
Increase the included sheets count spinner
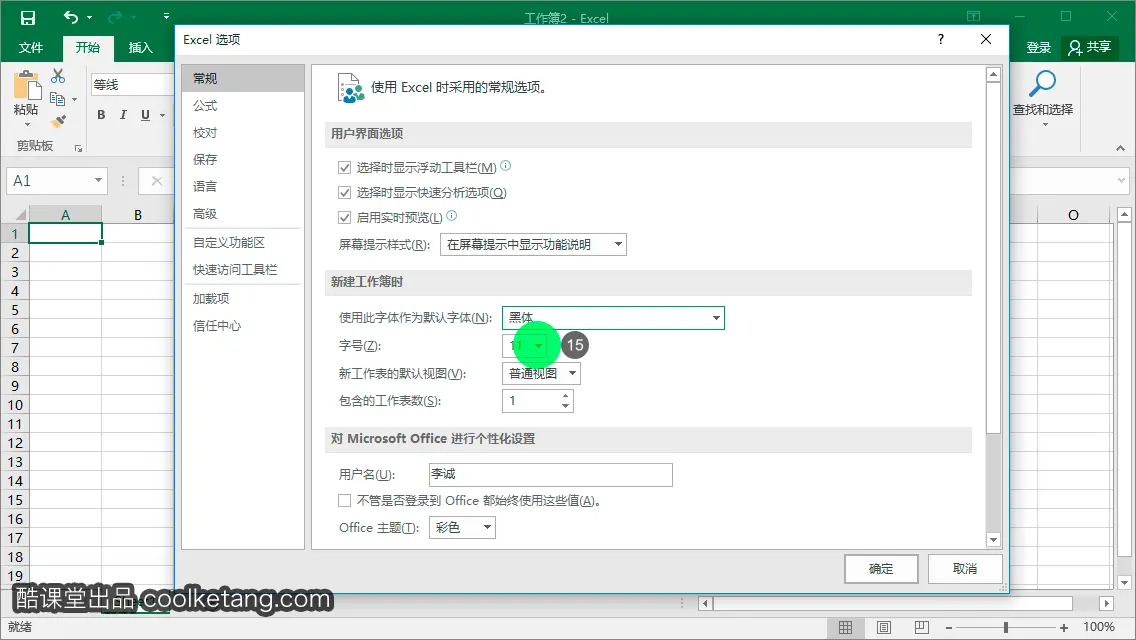[565, 396]
